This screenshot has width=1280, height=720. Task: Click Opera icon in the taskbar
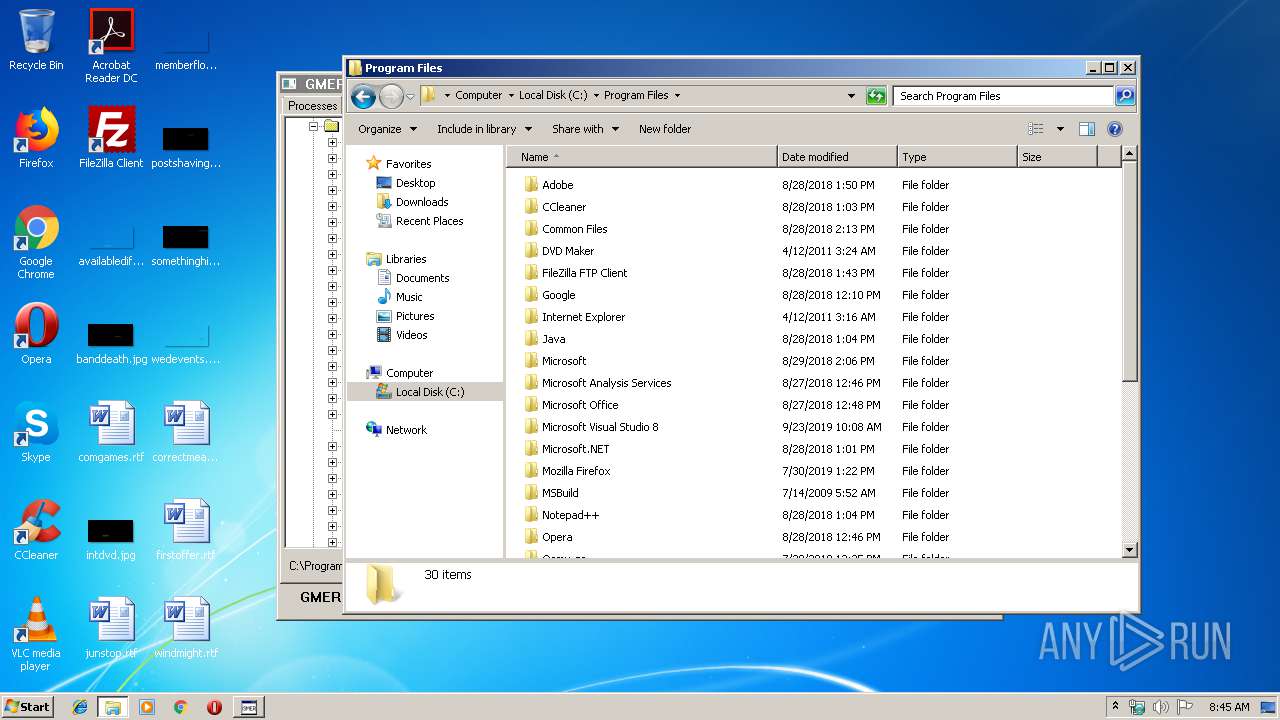pos(214,707)
